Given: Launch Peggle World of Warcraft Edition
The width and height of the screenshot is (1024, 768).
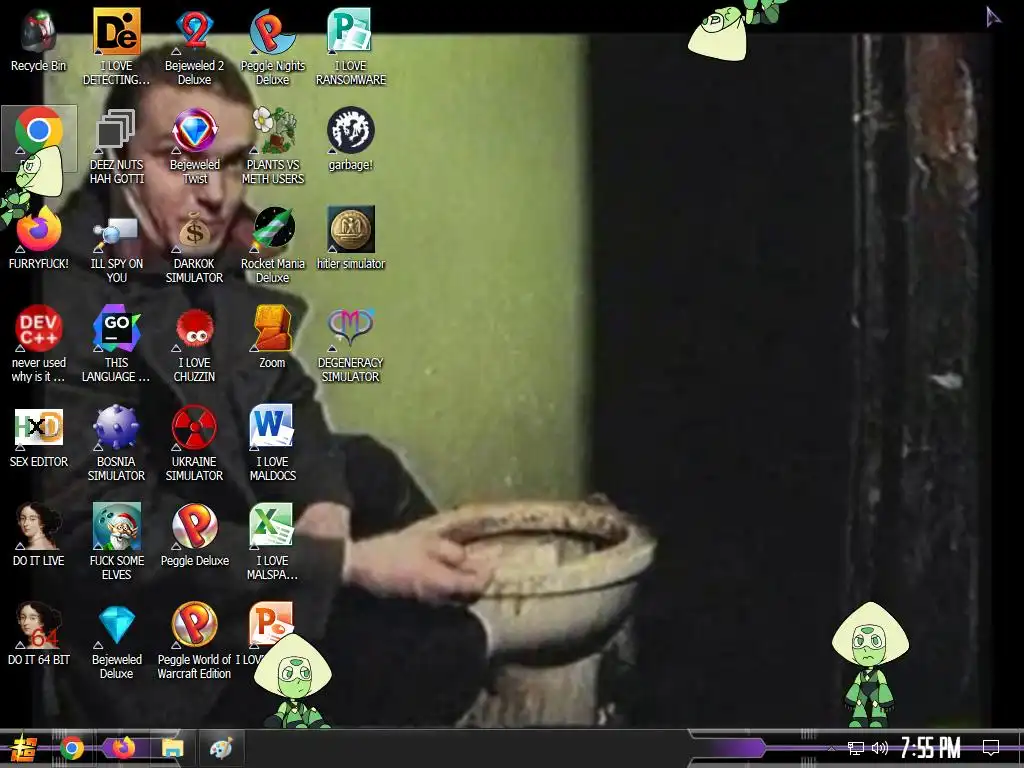Looking at the screenshot, I should [x=195, y=641].
